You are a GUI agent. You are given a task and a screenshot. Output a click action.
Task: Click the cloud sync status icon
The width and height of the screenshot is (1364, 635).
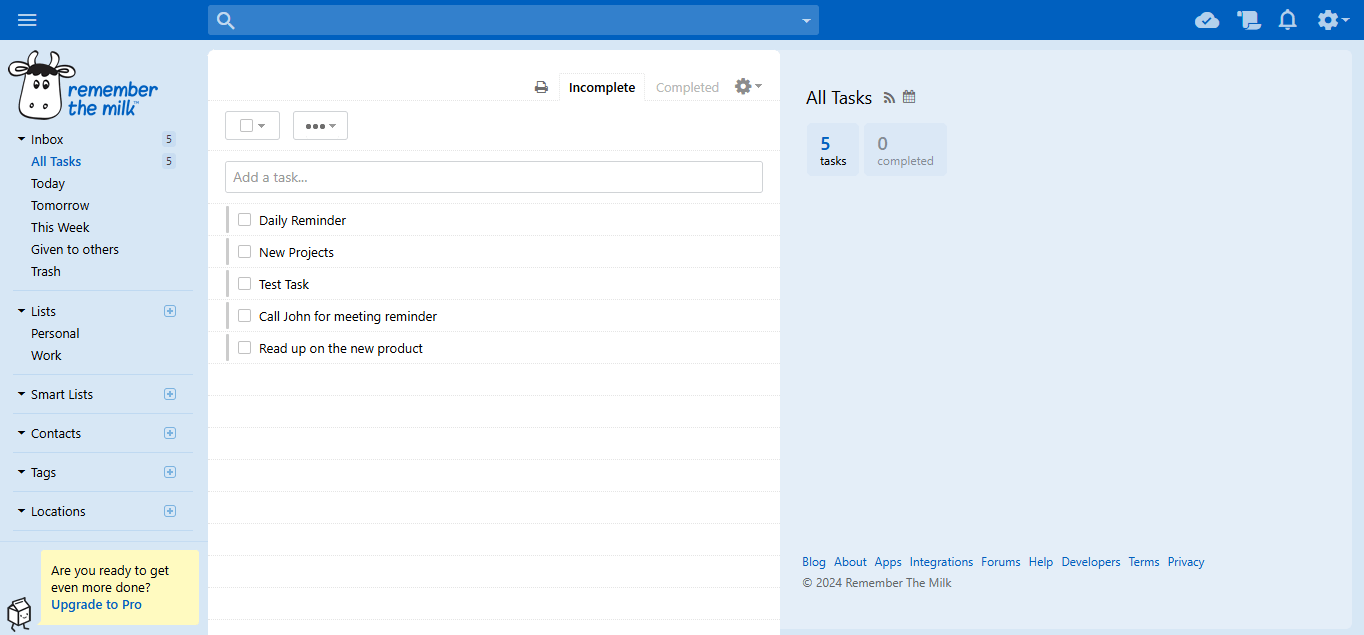click(1207, 20)
